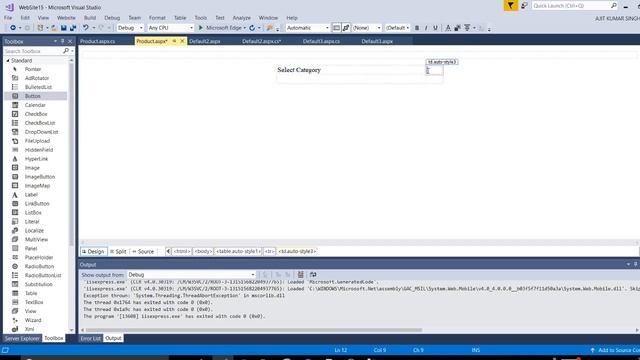Screen dimensions: 640x360
Task: Click the Background Color icon
Action: coord(458,28)
